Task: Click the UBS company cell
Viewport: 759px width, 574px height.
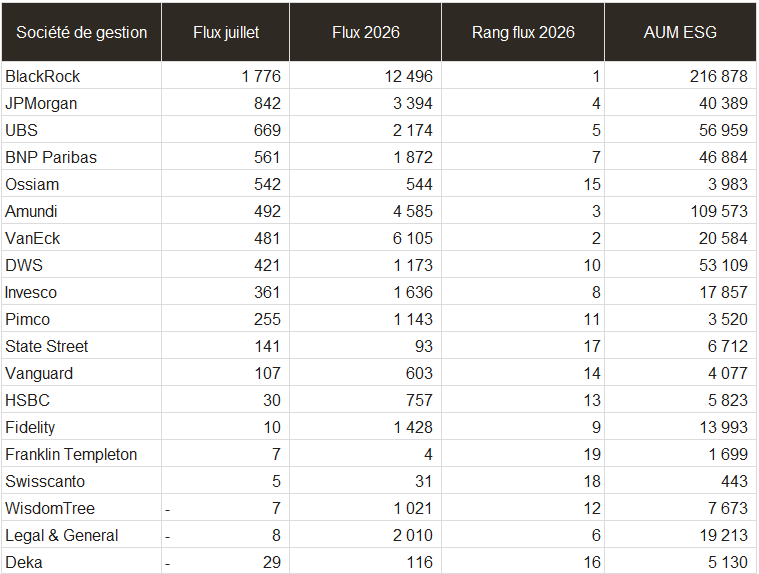Action: tap(81, 130)
